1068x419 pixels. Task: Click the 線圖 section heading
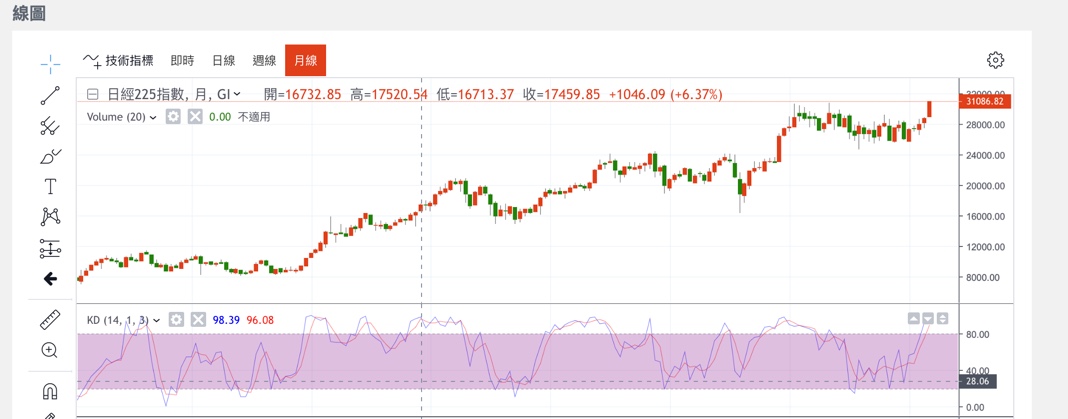(x=29, y=13)
